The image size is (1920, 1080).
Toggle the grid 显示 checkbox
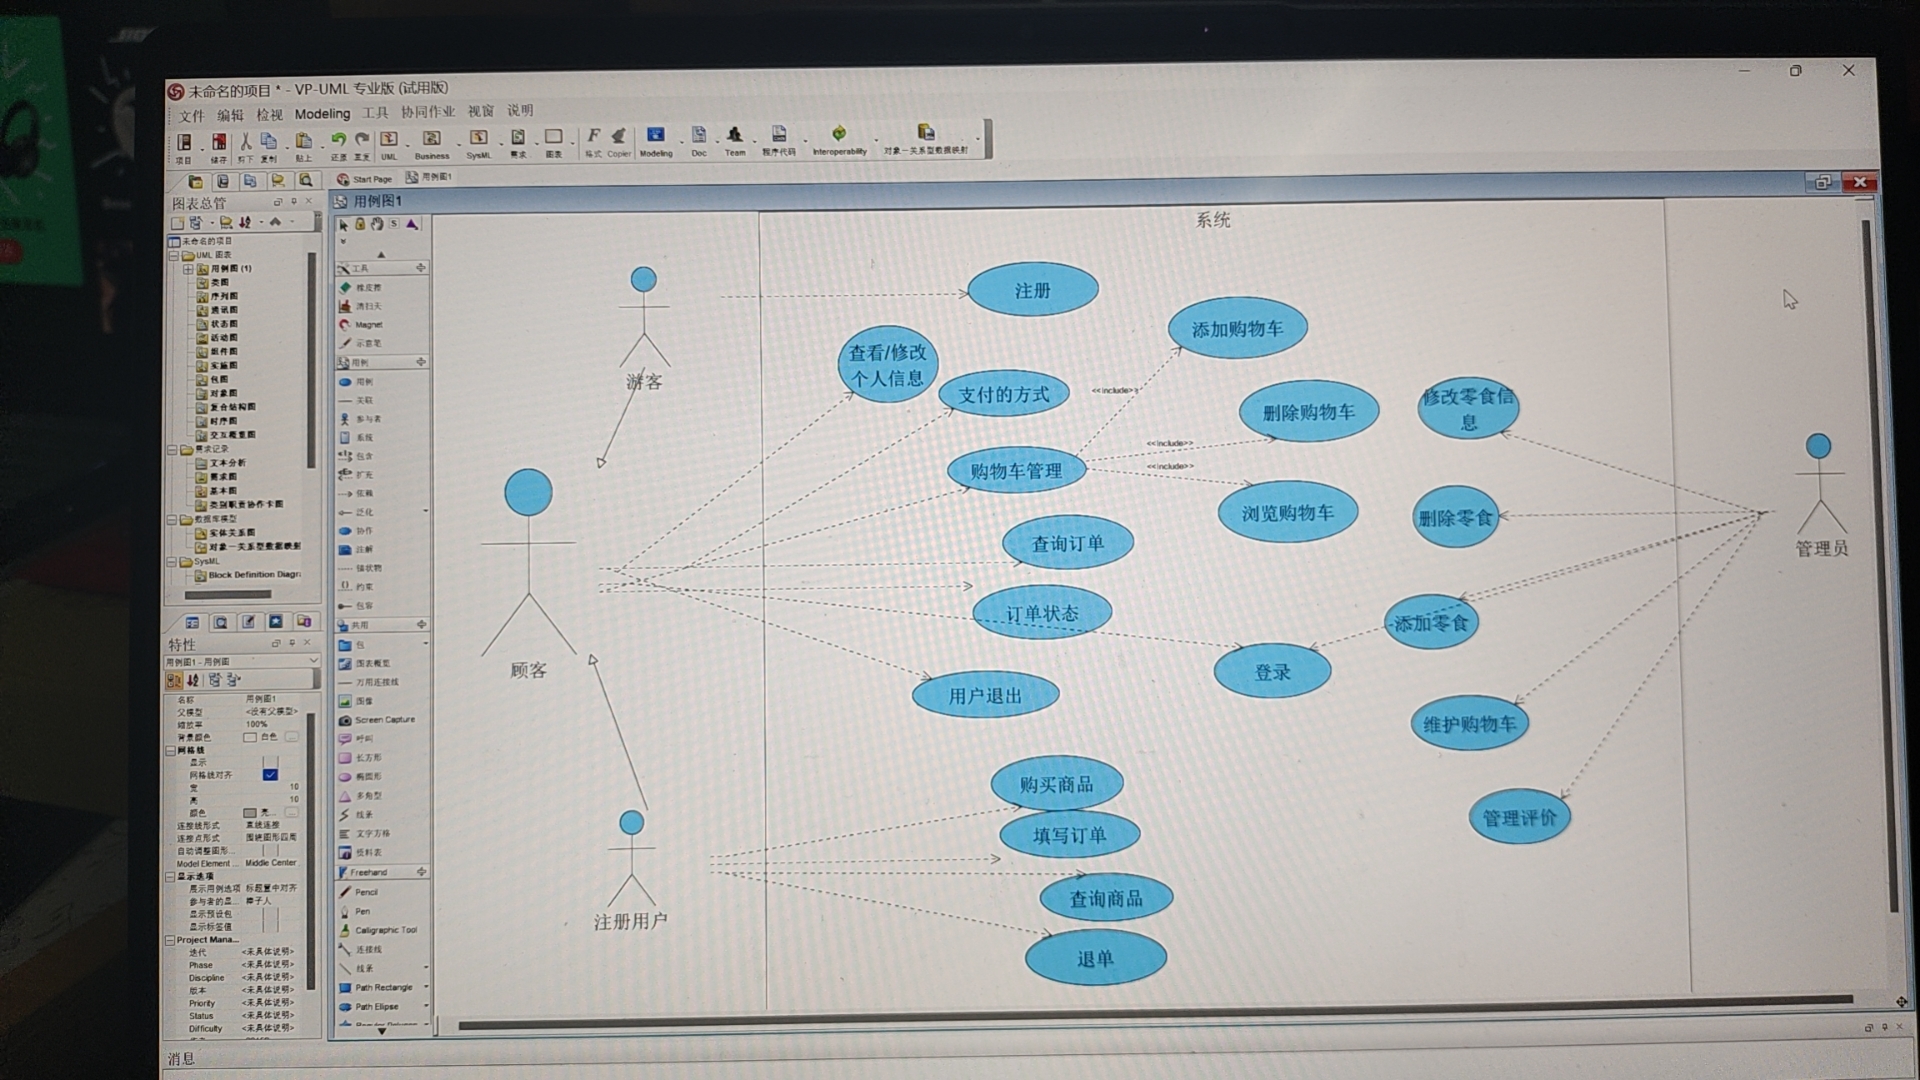[x=270, y=762]
